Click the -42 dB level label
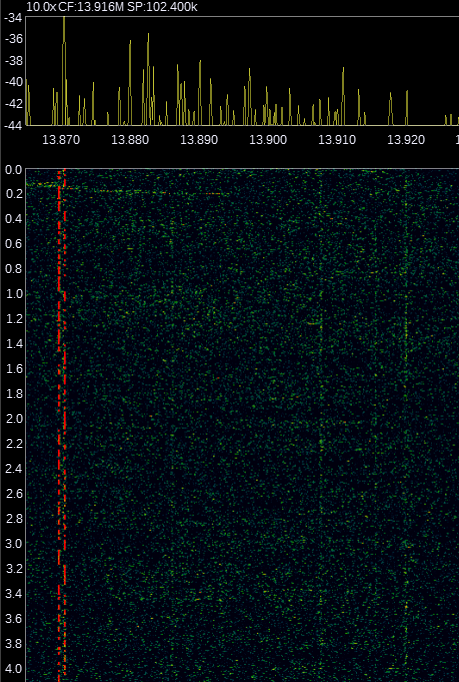 13,103
